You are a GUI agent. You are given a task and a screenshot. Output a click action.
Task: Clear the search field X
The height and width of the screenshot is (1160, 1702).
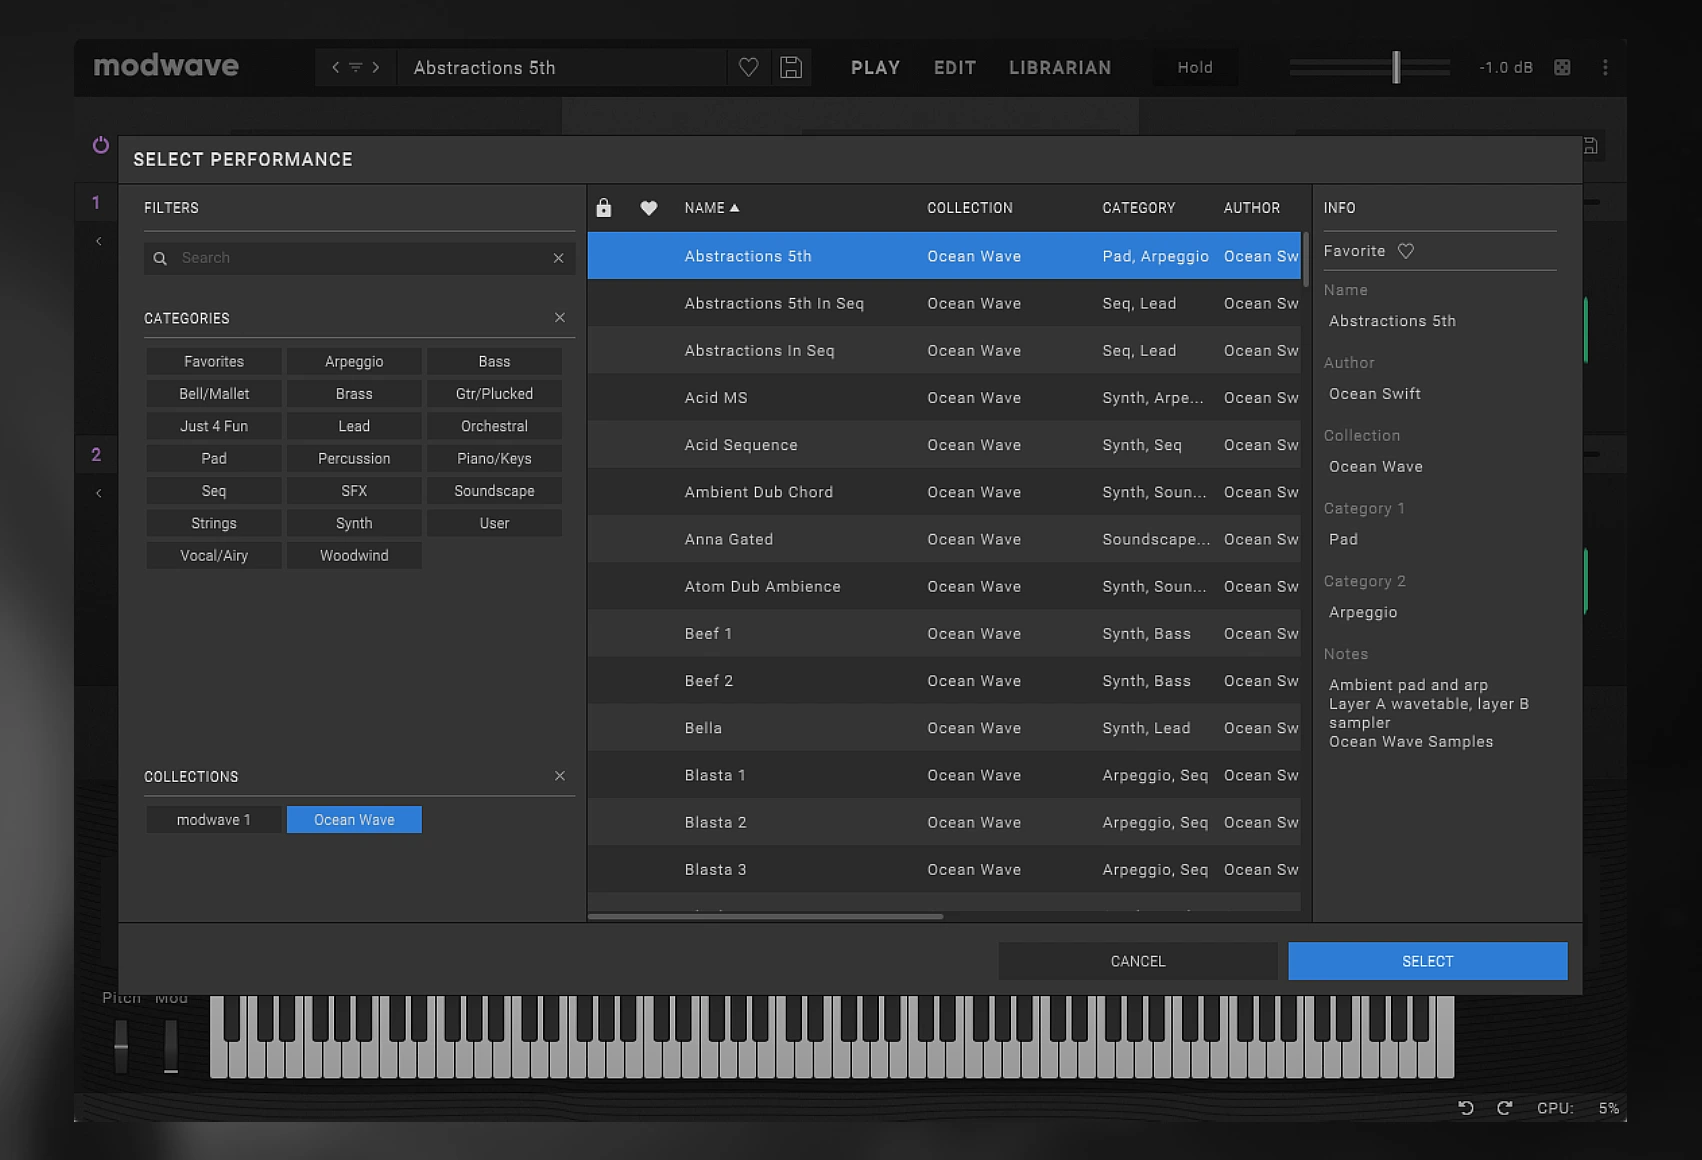(x=558, y=258)
